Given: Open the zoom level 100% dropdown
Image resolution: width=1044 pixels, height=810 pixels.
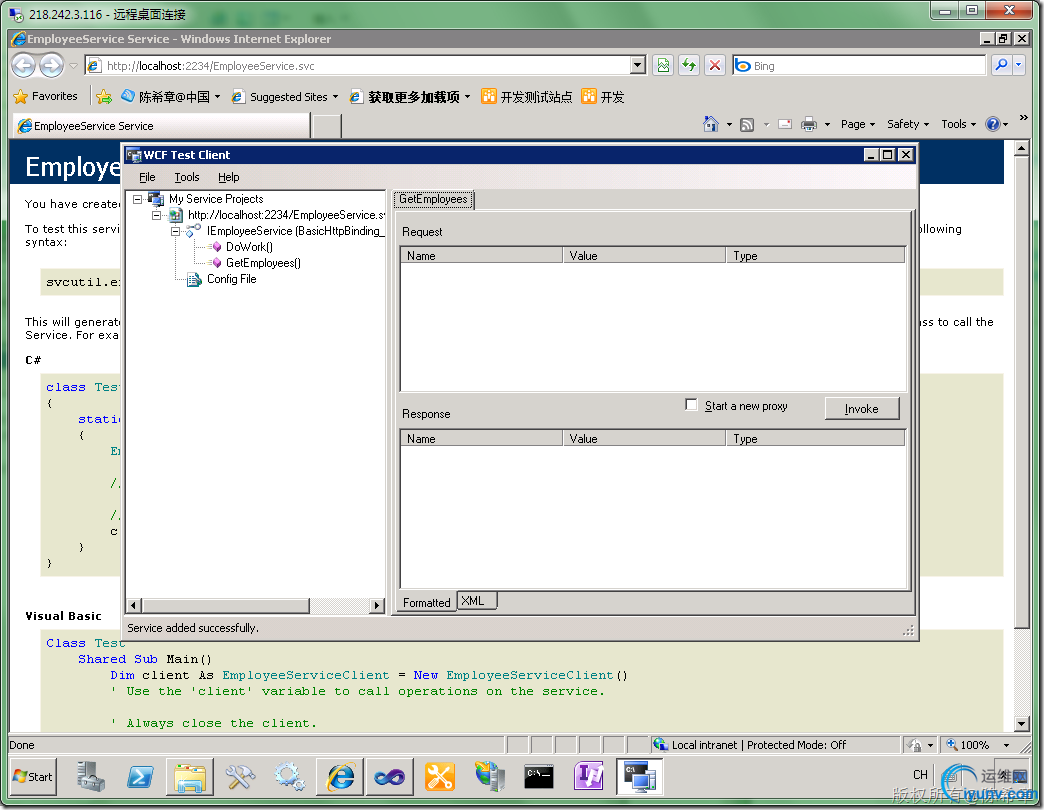Looking at the screenshot, I should point(1006,745).
